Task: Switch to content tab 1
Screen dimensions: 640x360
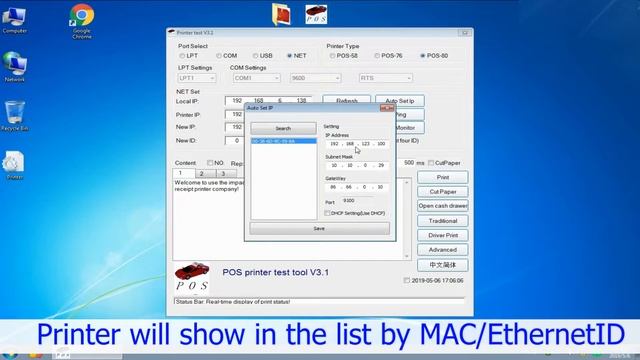Action: [184, 173]
